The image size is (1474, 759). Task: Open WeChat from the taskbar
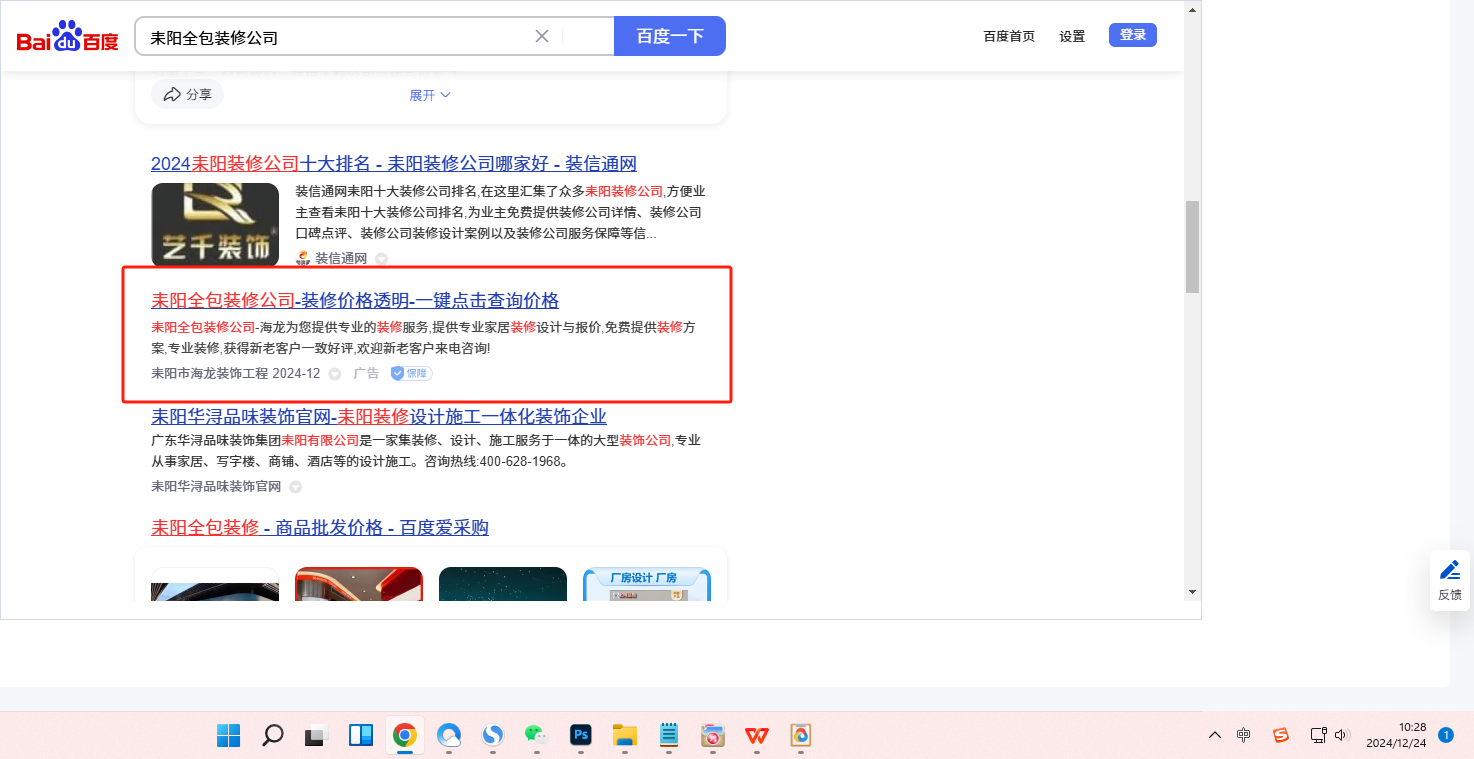[536, 736]
